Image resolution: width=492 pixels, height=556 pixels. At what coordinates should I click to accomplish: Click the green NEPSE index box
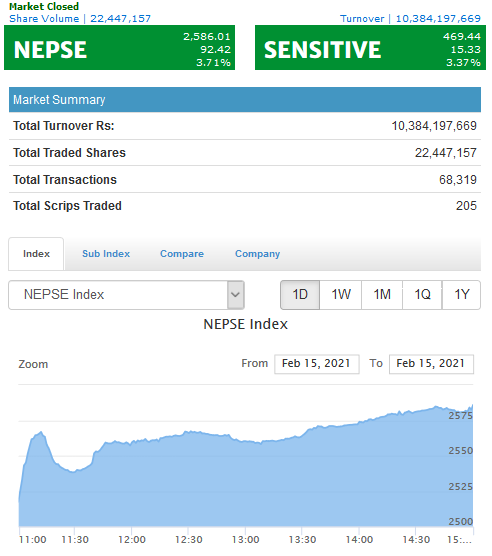(119, 48)
